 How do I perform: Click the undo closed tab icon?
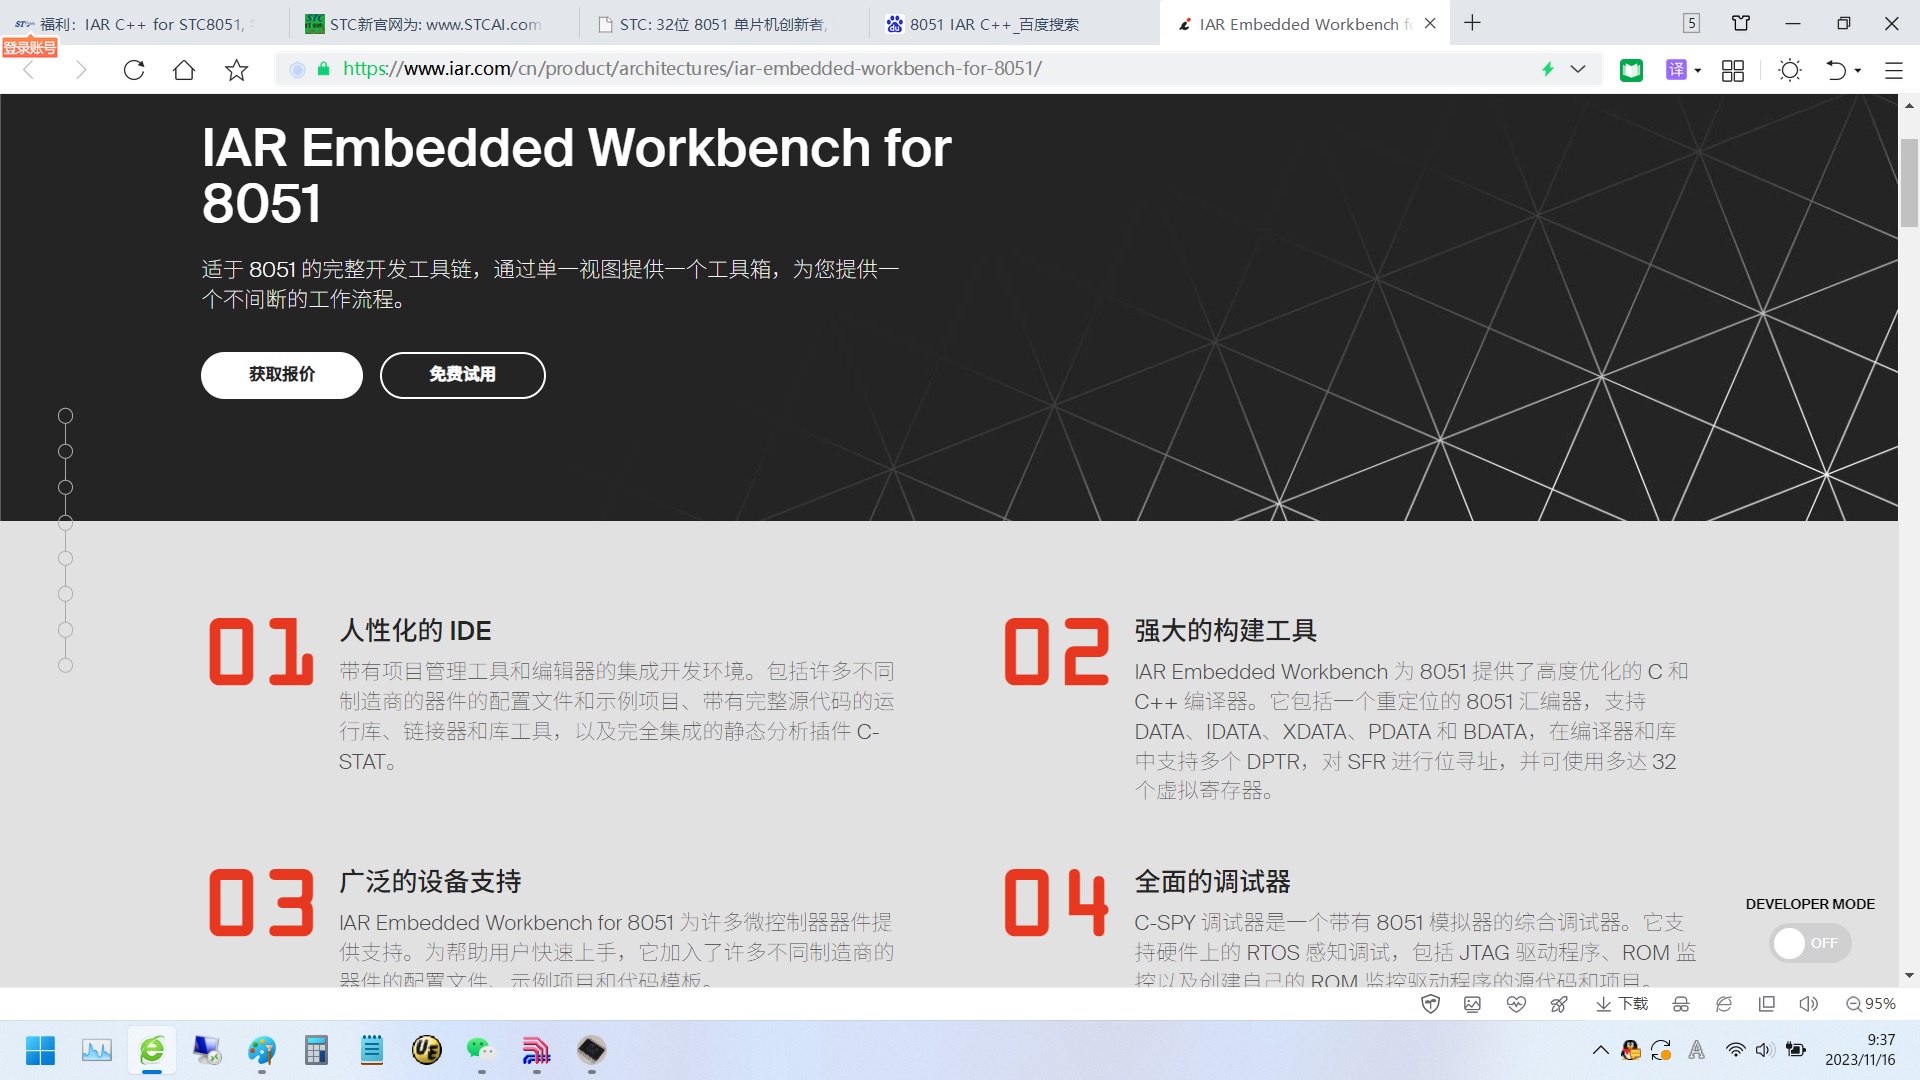[x=1836, y=70]
